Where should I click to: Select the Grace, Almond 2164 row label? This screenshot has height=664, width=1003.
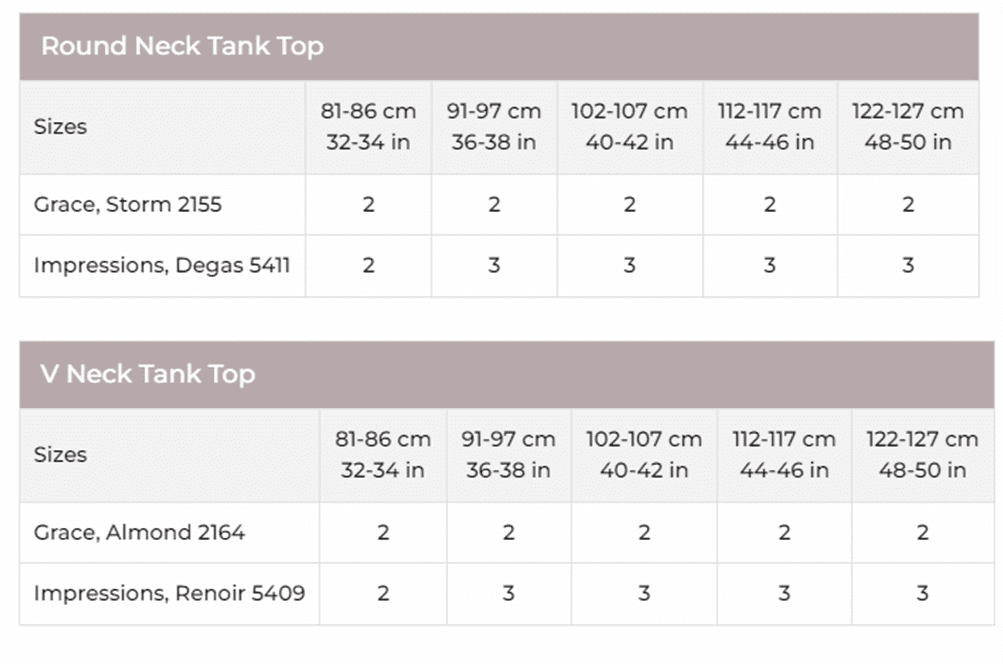click(139, 533)
